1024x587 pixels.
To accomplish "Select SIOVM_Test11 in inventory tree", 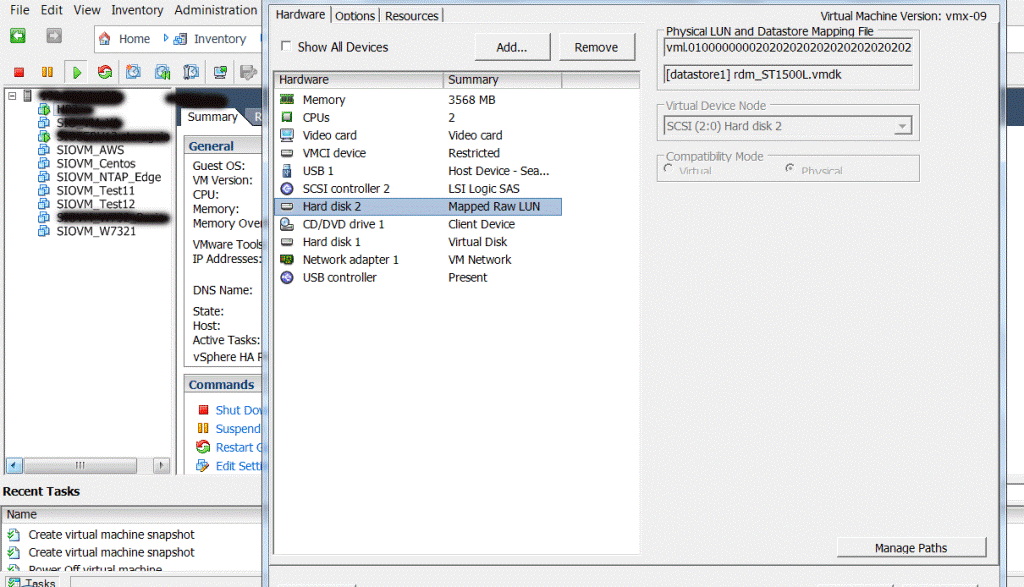I will 95,191.
